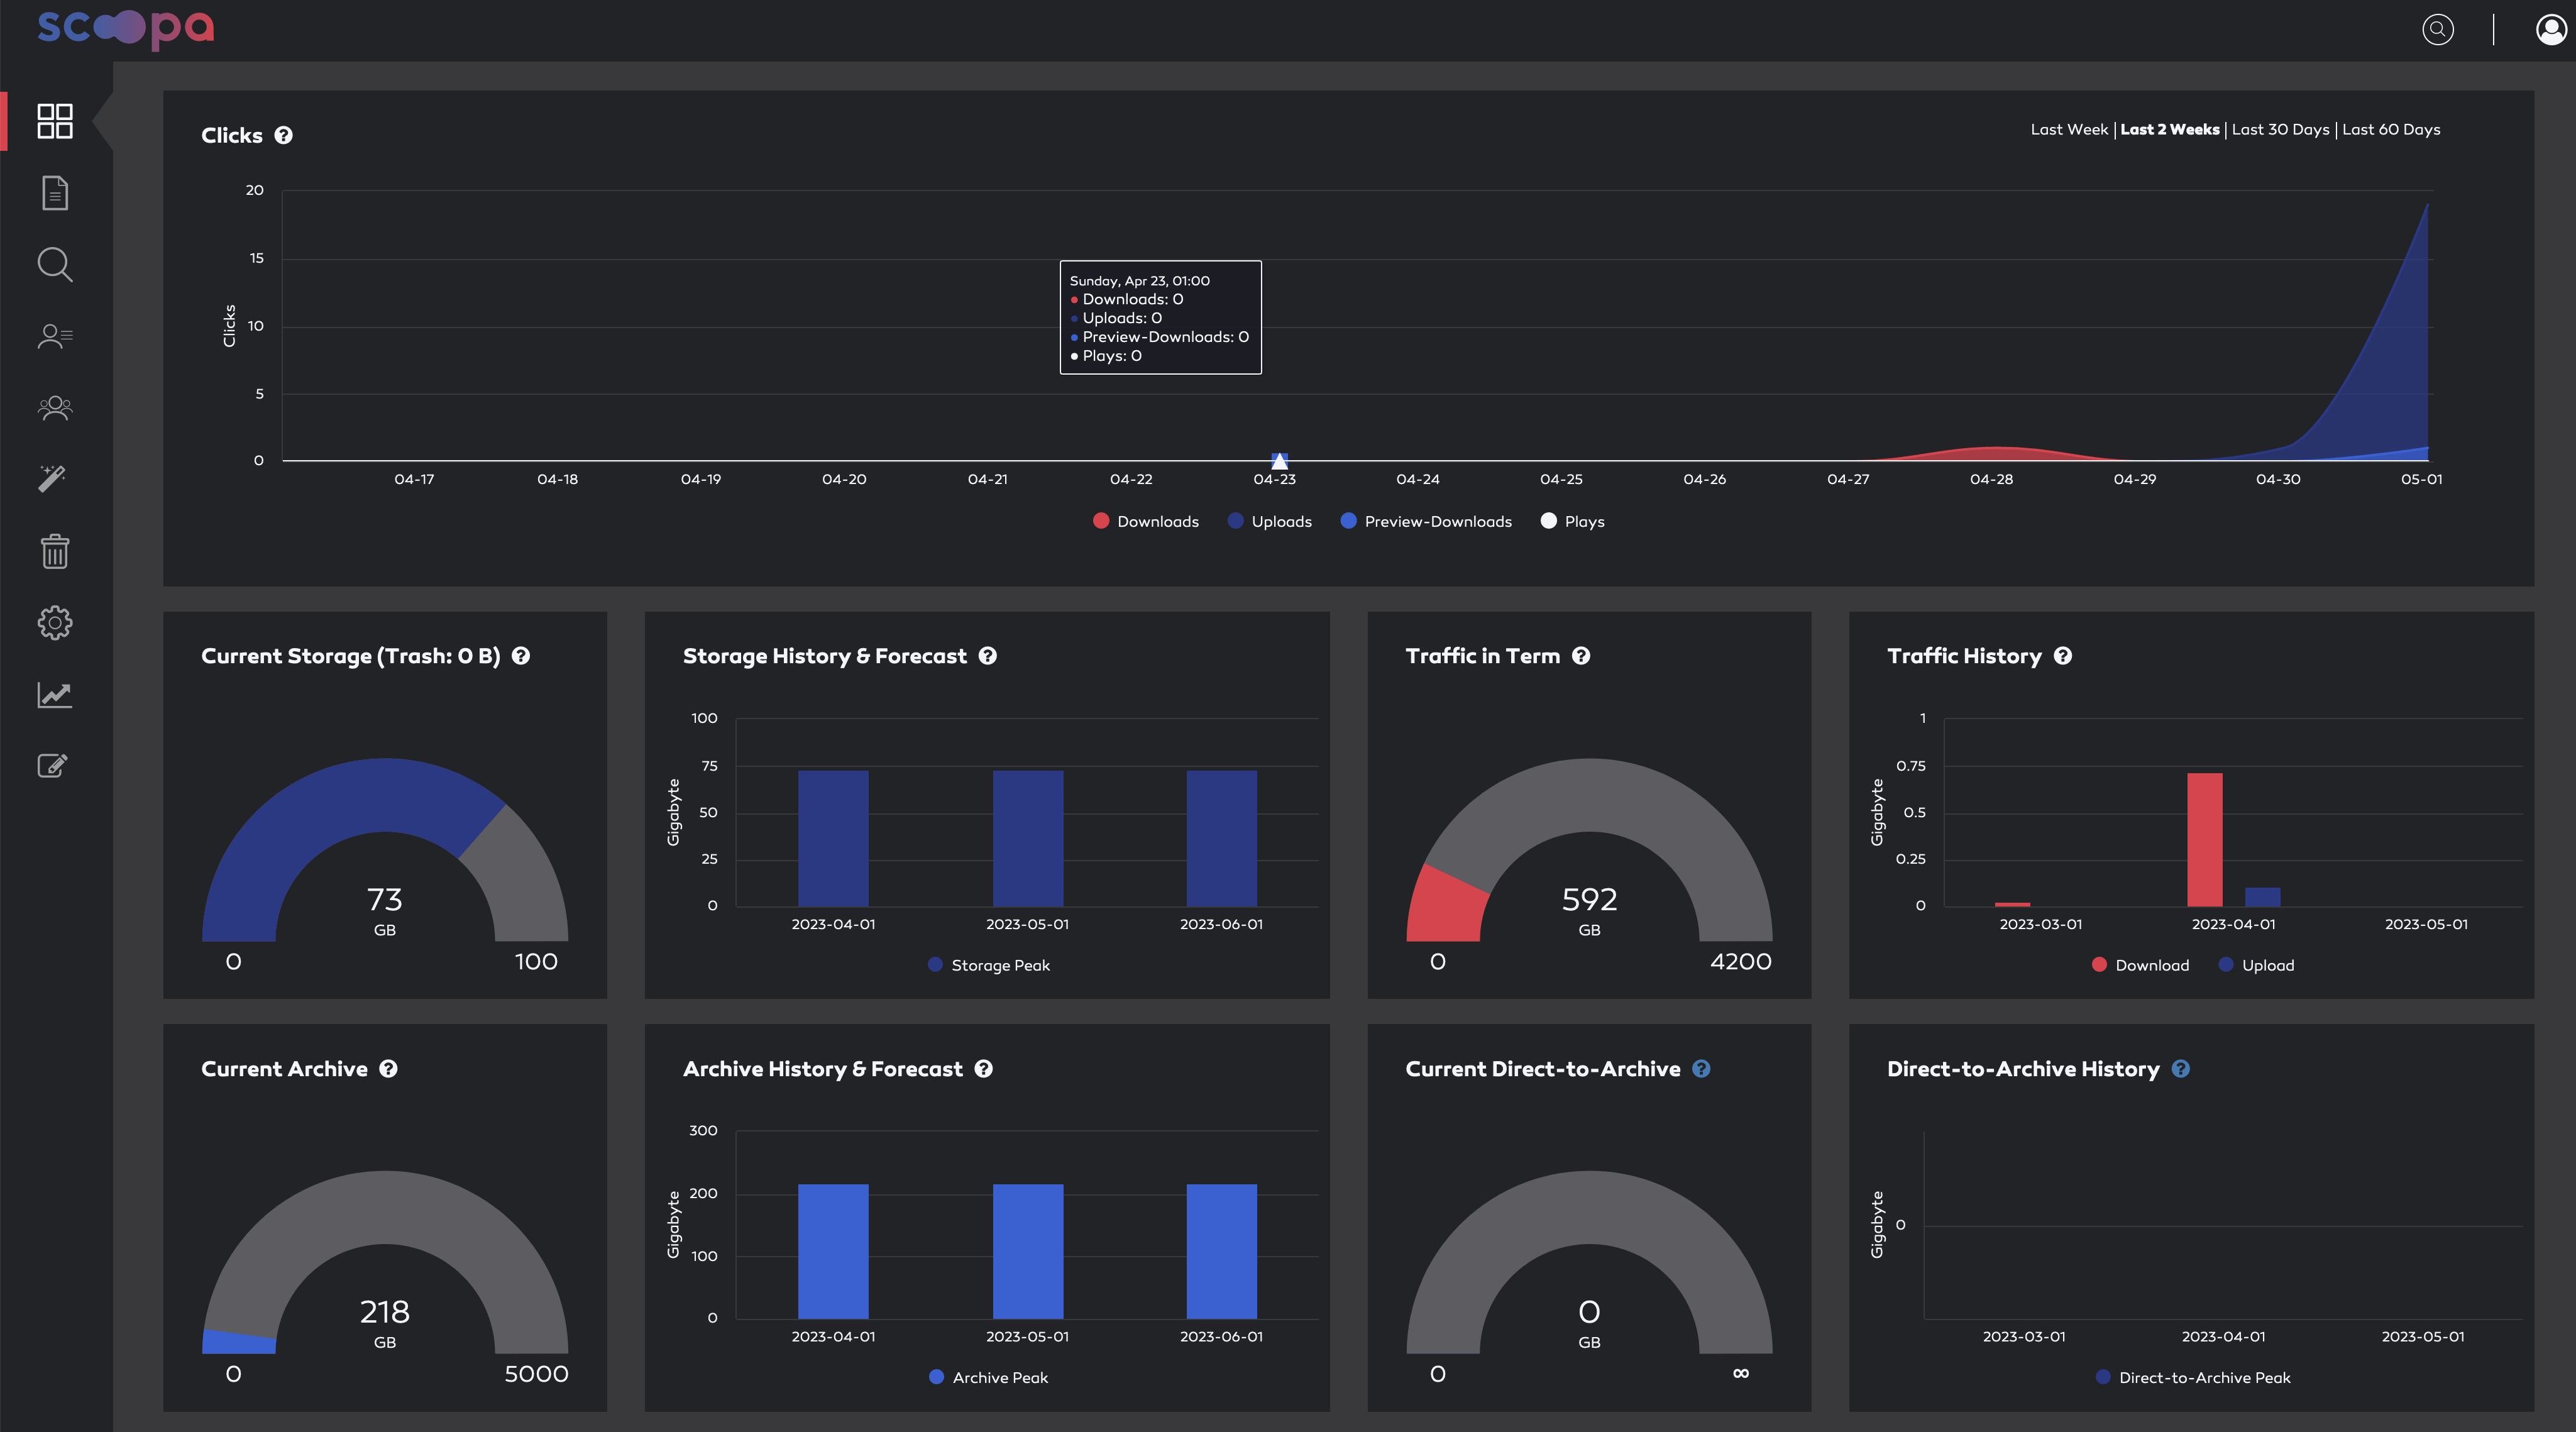The width and height of the screenshot is (2576, 1432).
Task: Open the statistics line chart icon in sidebar
Action: pos(55,695)
